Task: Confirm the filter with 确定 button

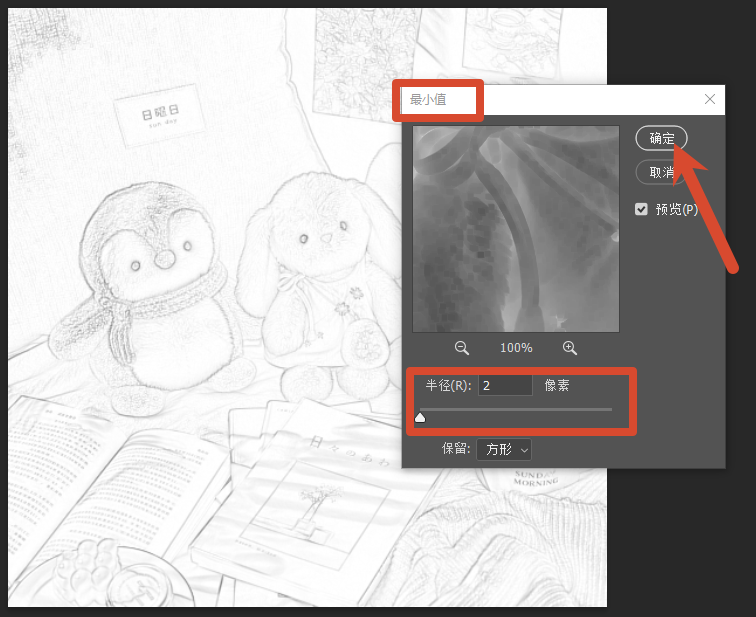Action: coord(662,138)
